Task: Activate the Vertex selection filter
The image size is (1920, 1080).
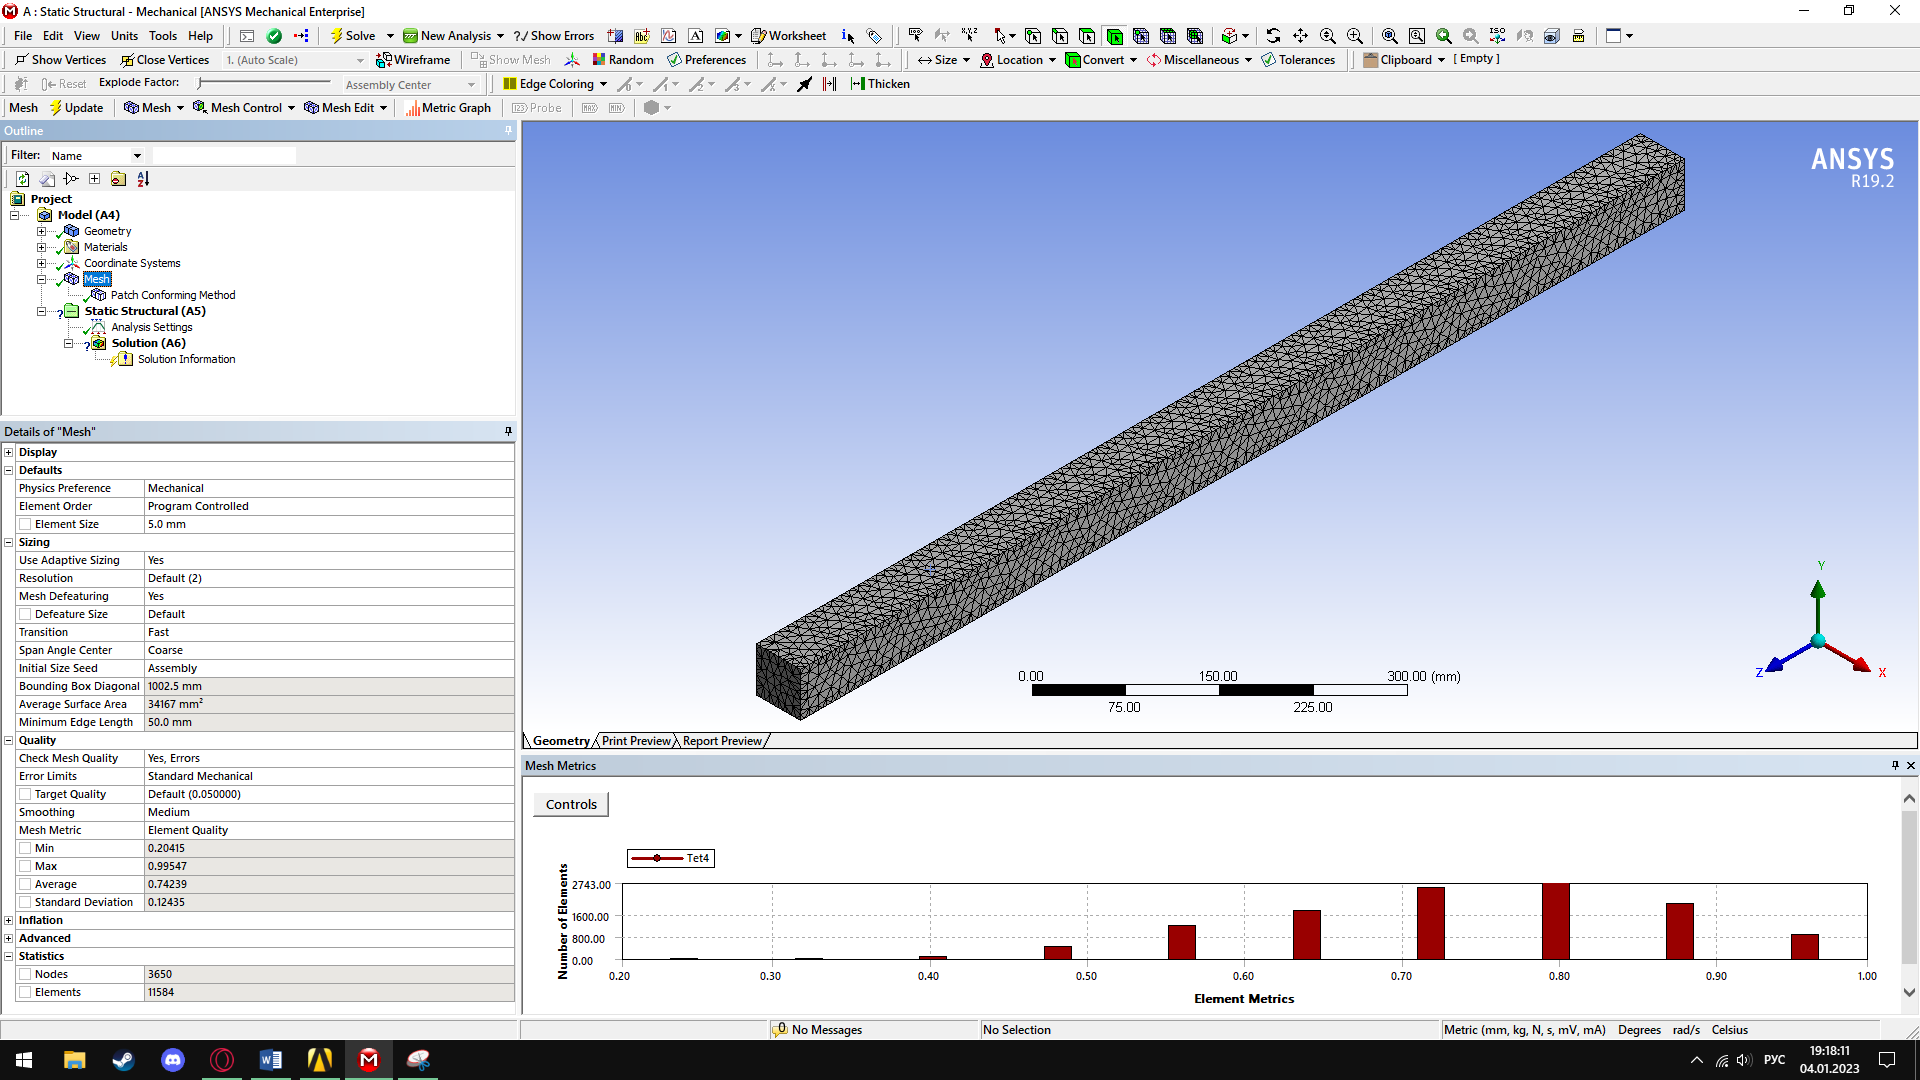Action: (x=1033, y=36)
